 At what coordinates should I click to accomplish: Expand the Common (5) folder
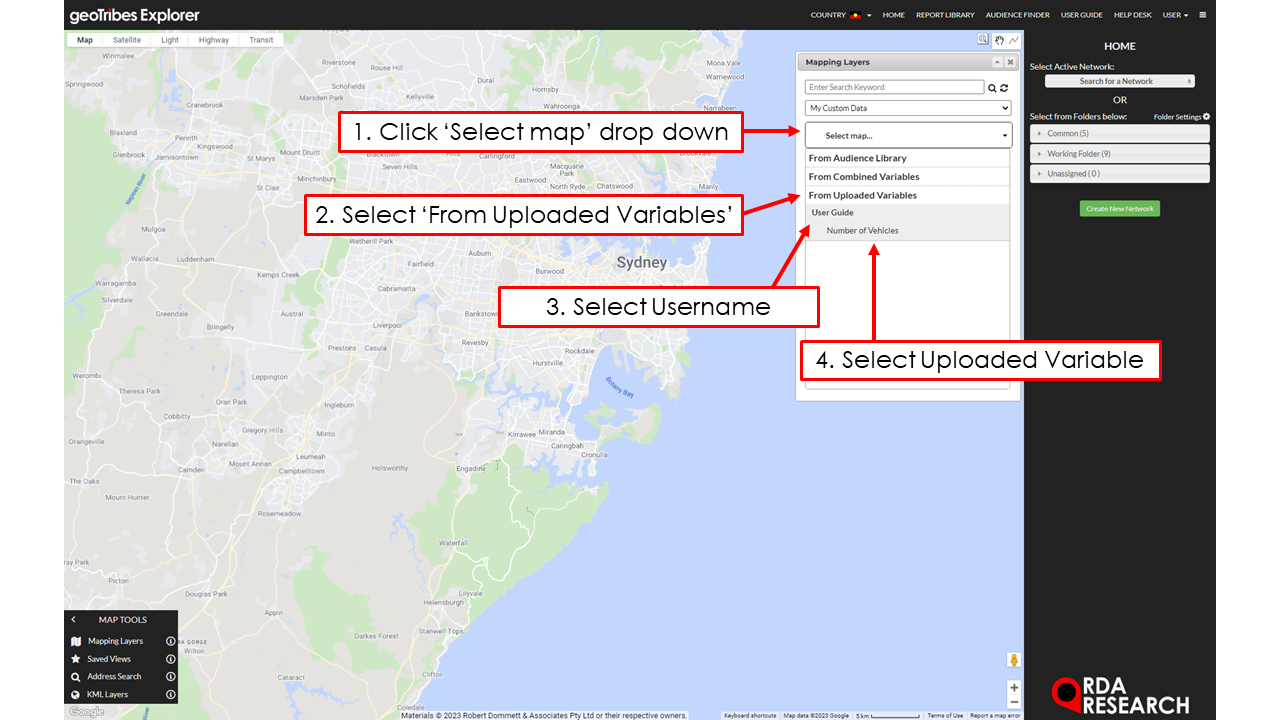[x=1120, y=133]
